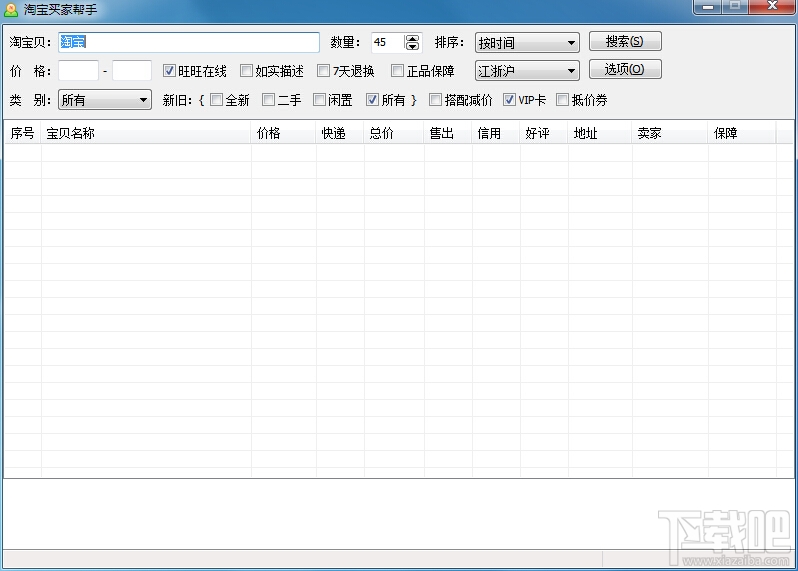Decrease 数量 with the spinner down arrow
The width and height of the screenshot is (798, 571).
point(412,46)
